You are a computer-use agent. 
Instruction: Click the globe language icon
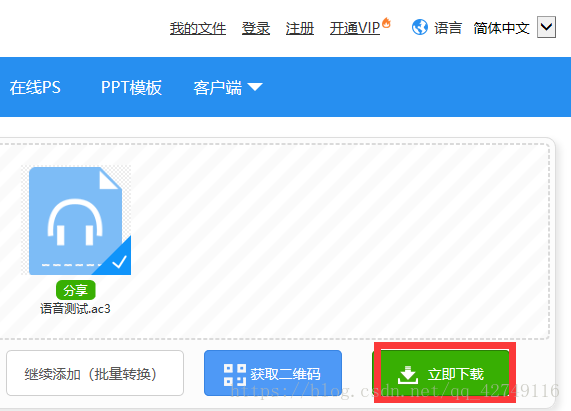[x=420, y=27]
